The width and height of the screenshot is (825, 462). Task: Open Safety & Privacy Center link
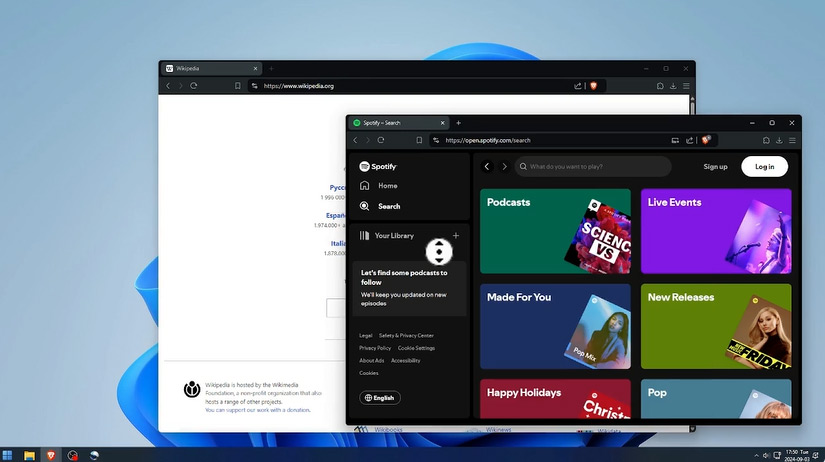click(x=406, y=335)
